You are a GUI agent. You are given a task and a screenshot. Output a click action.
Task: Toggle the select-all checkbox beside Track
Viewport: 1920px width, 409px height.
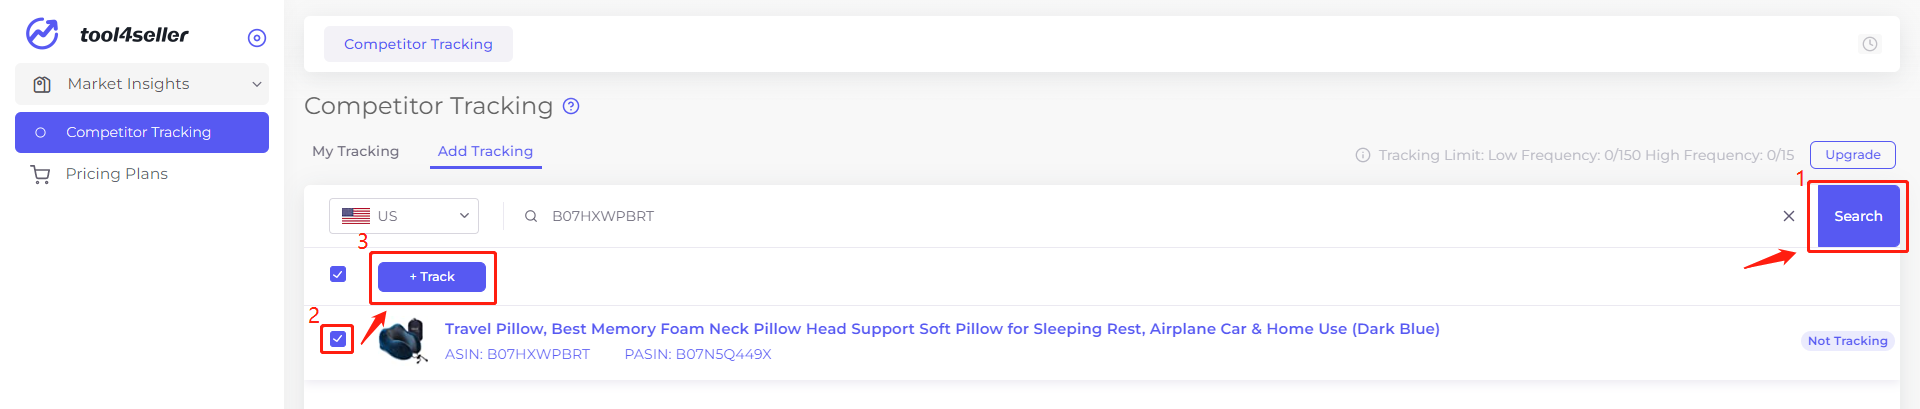(338, 274)
